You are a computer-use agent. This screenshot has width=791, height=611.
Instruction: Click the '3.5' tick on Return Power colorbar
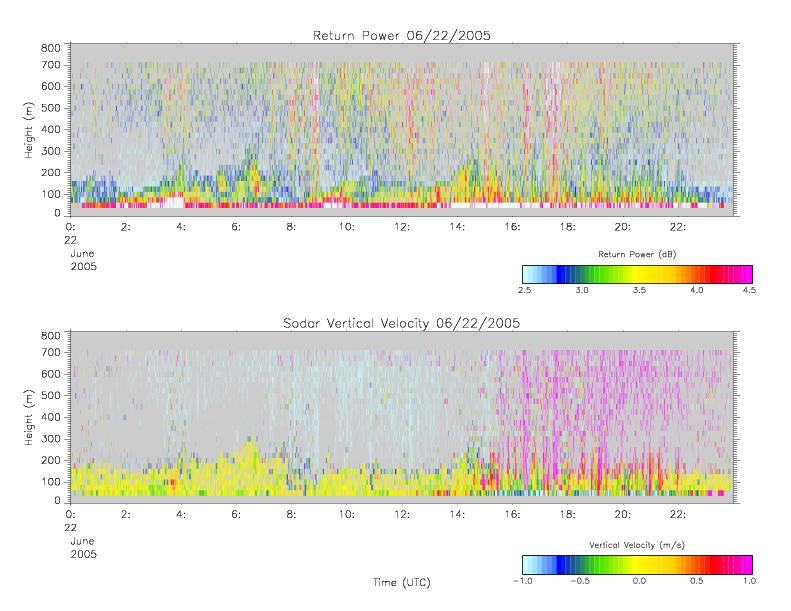click(x=639, y=290)
